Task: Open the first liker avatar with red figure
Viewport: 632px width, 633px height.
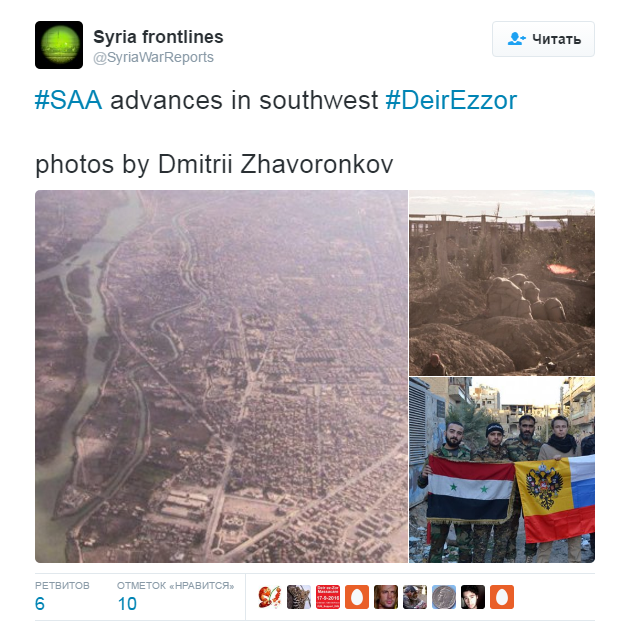Action: point(270,597)
